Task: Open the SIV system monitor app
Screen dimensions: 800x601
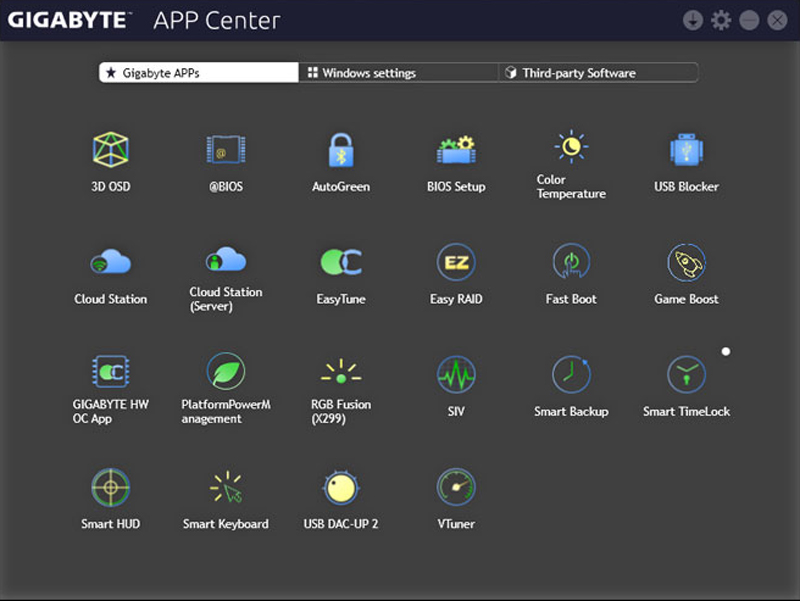Action: coord(456,375)
